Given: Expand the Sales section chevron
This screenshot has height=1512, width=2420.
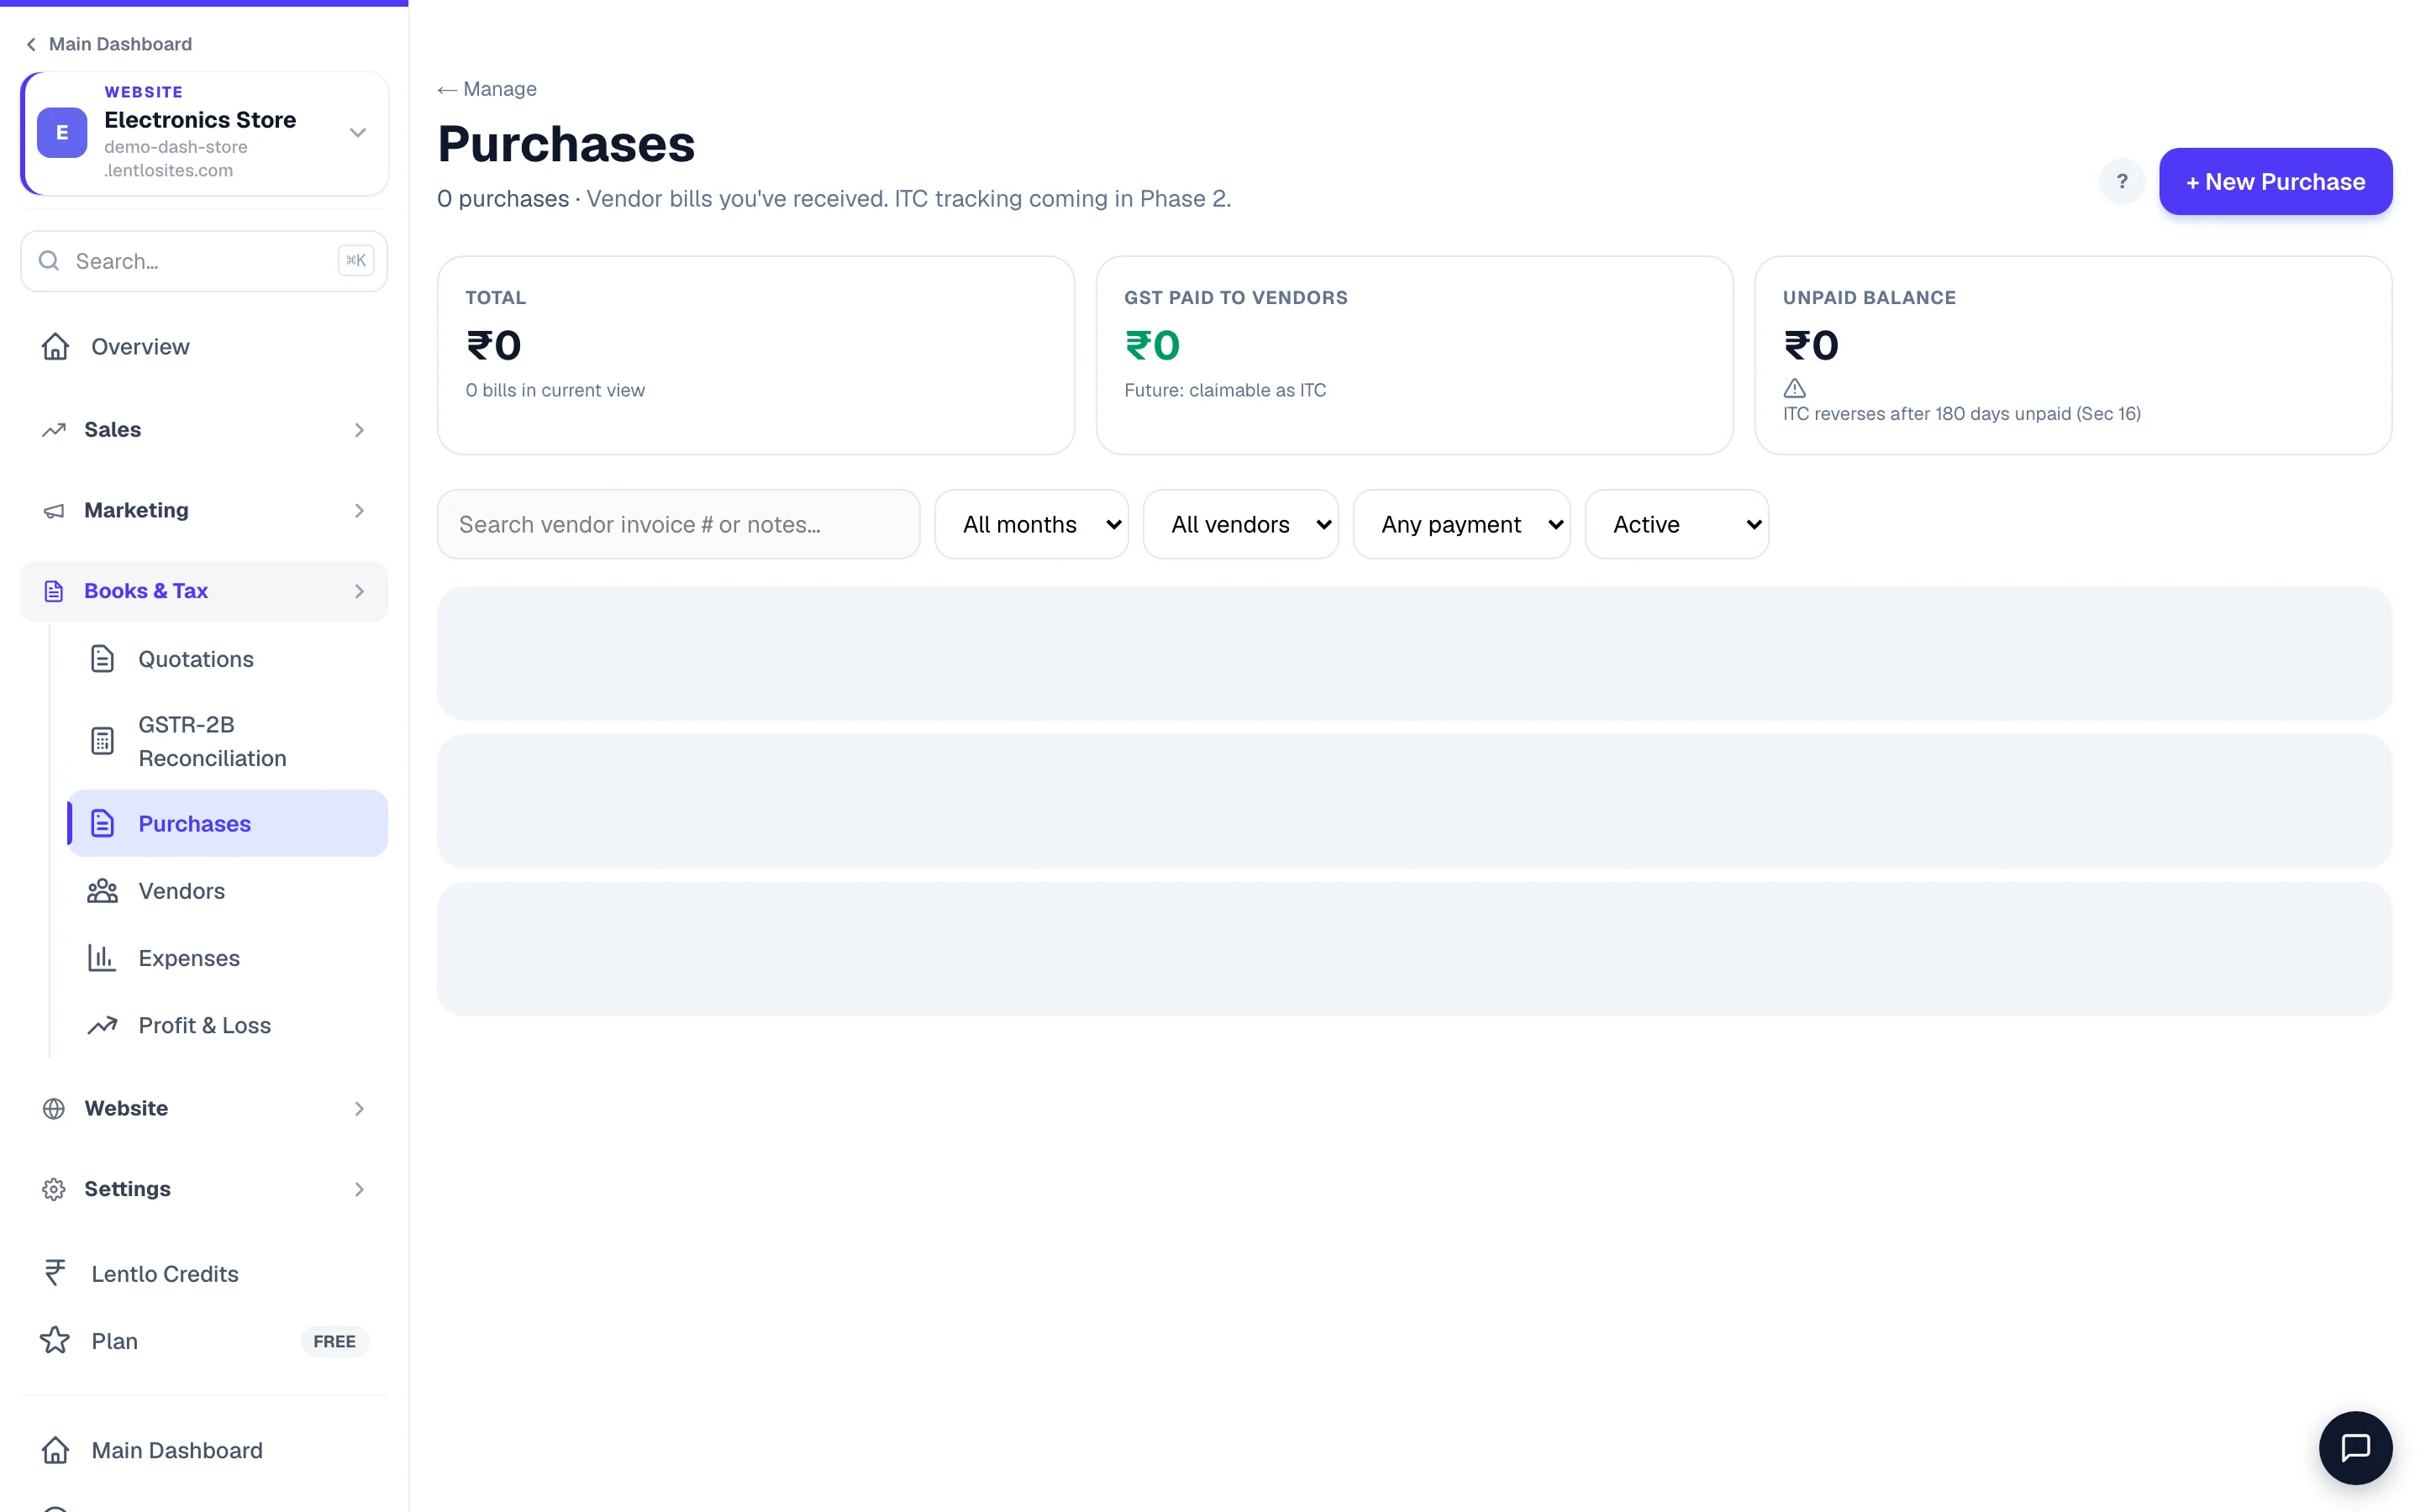Looking at the screenshot, I should pos(359,430).
